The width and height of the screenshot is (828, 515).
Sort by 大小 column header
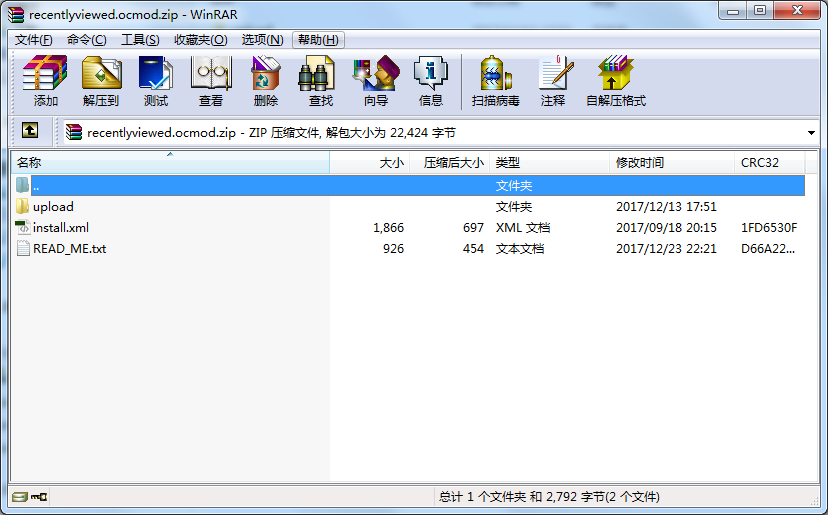pos(370,162)
